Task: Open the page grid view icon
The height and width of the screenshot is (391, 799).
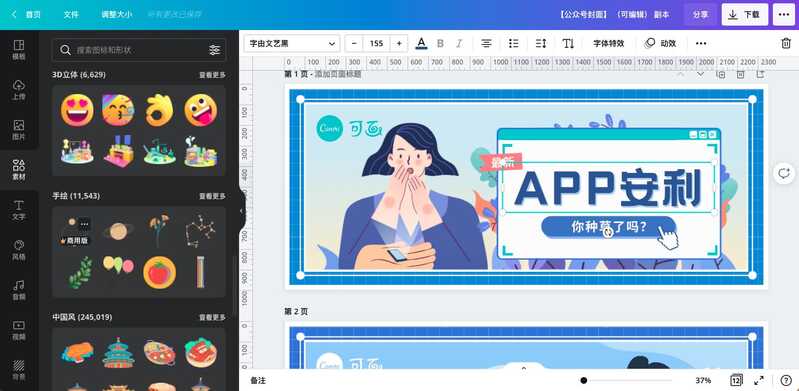Action: (736, 380)
